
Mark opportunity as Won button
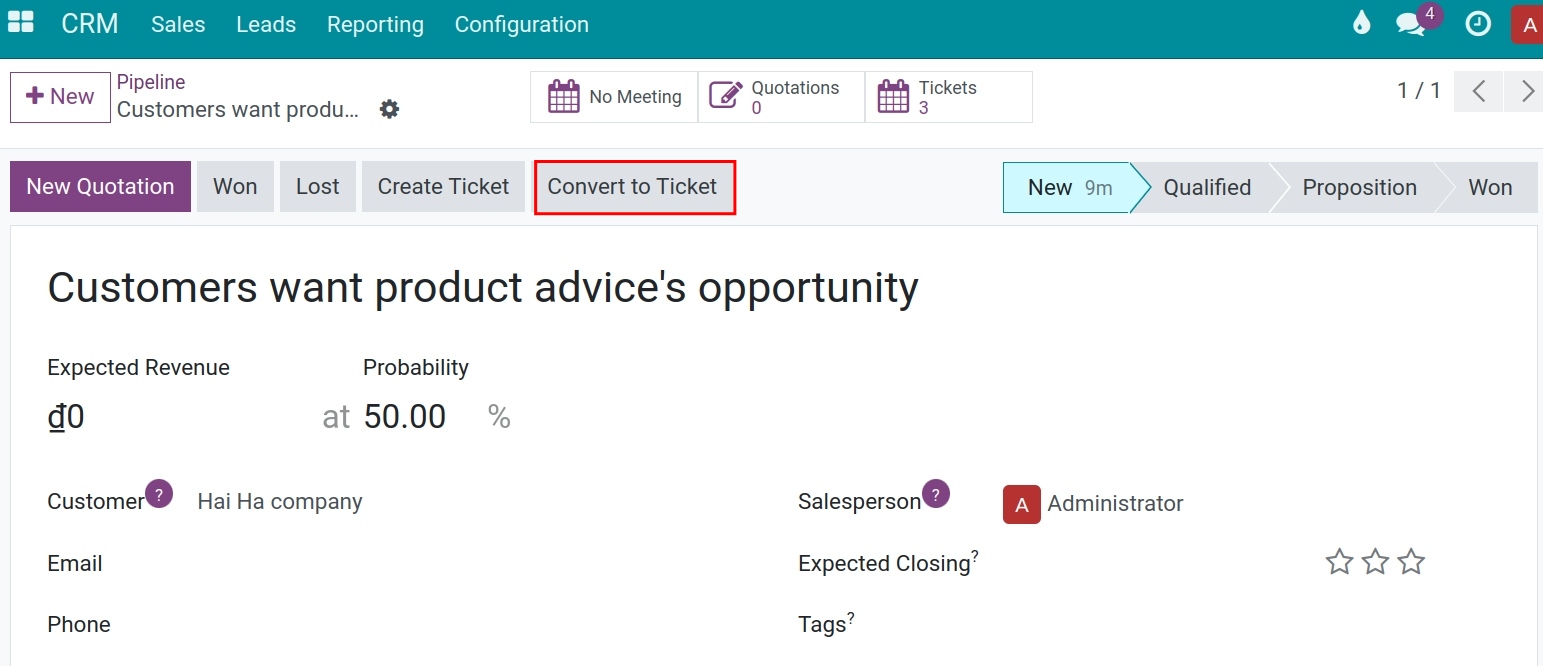(x=235, y=187)
